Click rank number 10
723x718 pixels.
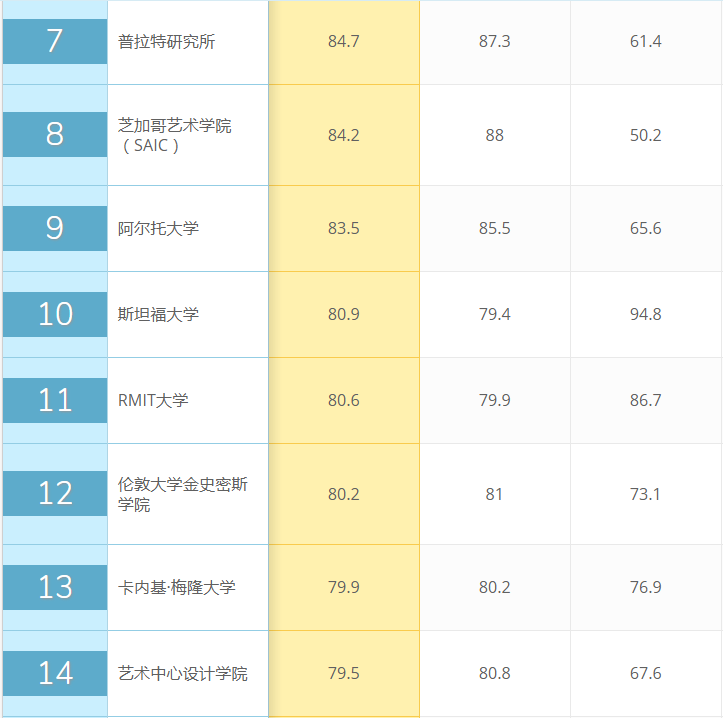click(x=55, y=314)
